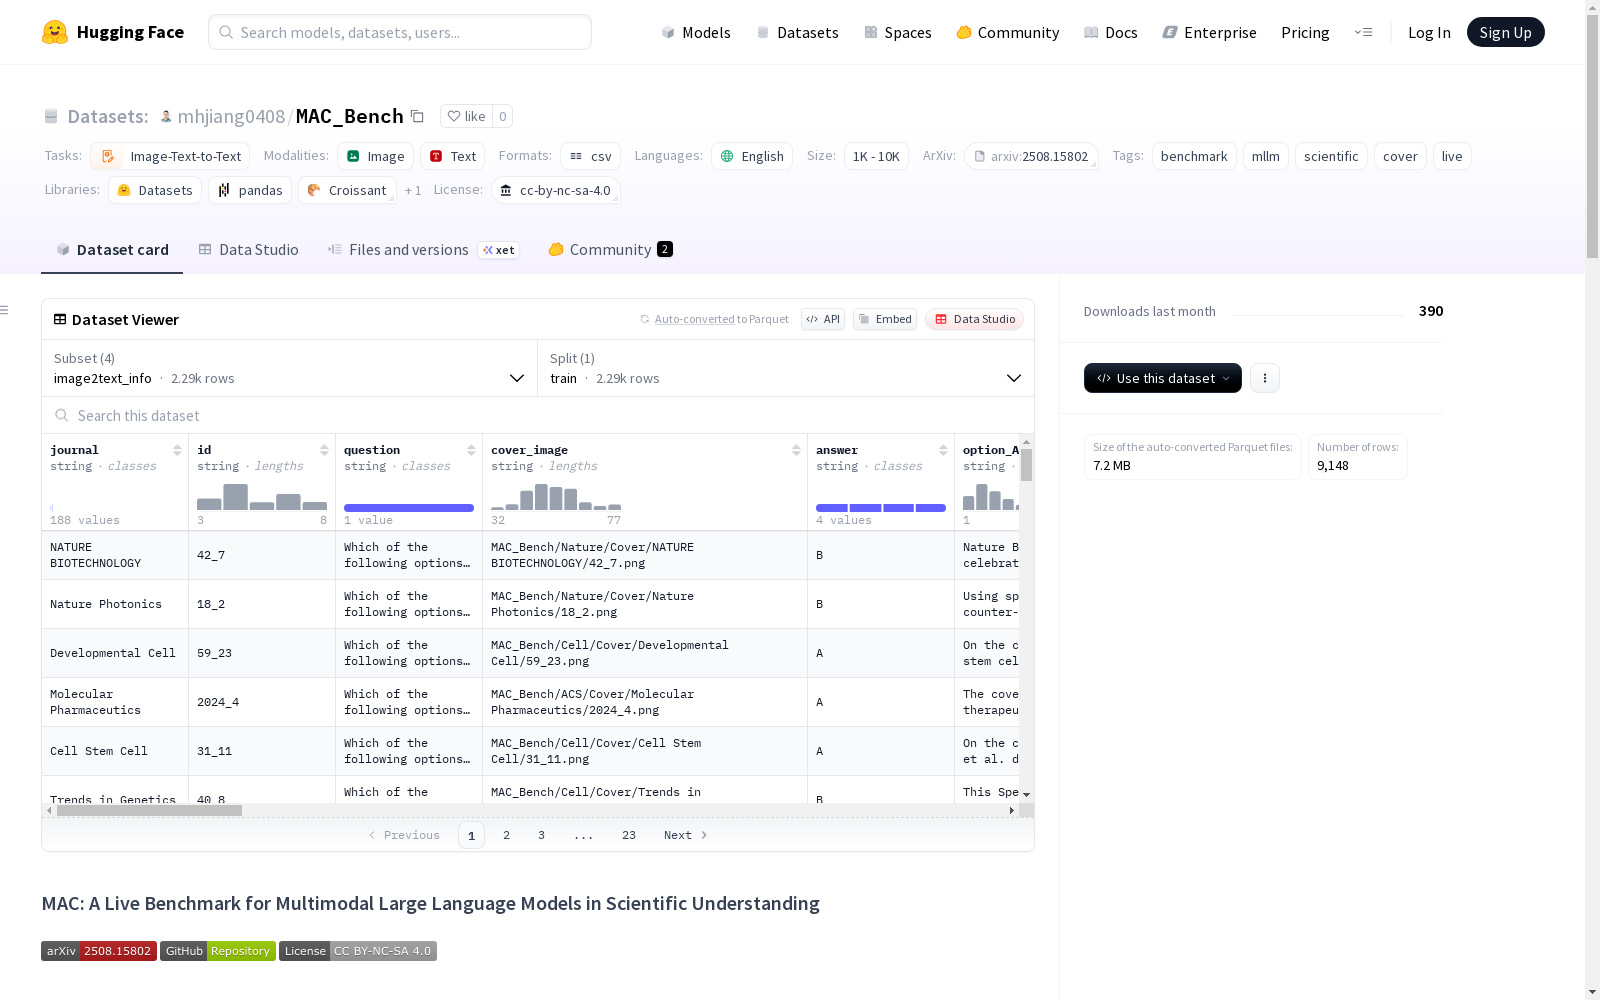Open the navigation overflow menu icon
1600x1000 pixels.
1363,32
